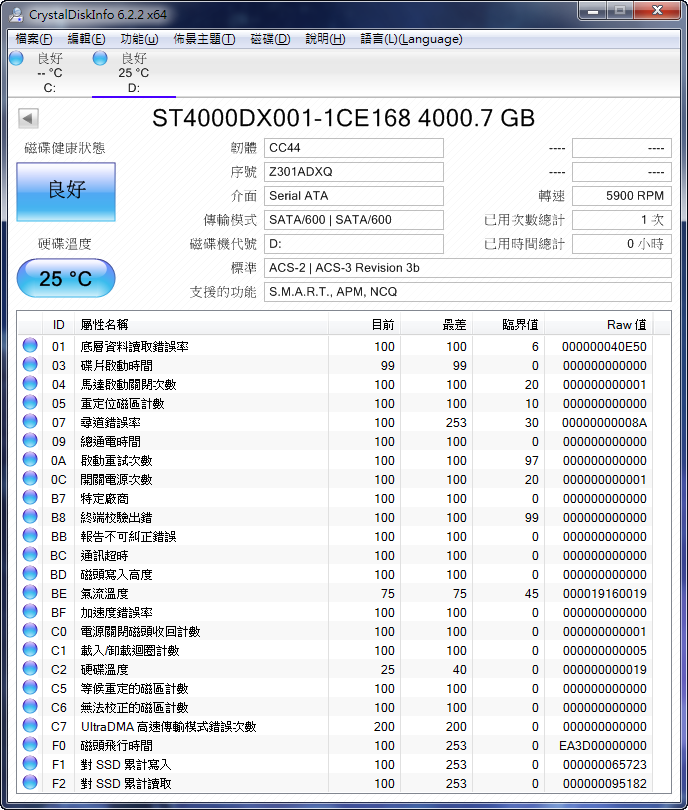The width and height of the screenshot is (688, 810).
Task: Click the 目前 column header
Action: 364,325
